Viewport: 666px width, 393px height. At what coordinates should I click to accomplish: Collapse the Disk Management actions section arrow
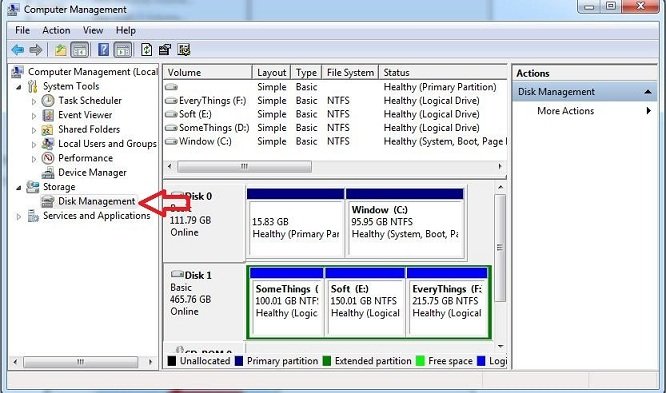click(x=648, y=92)
